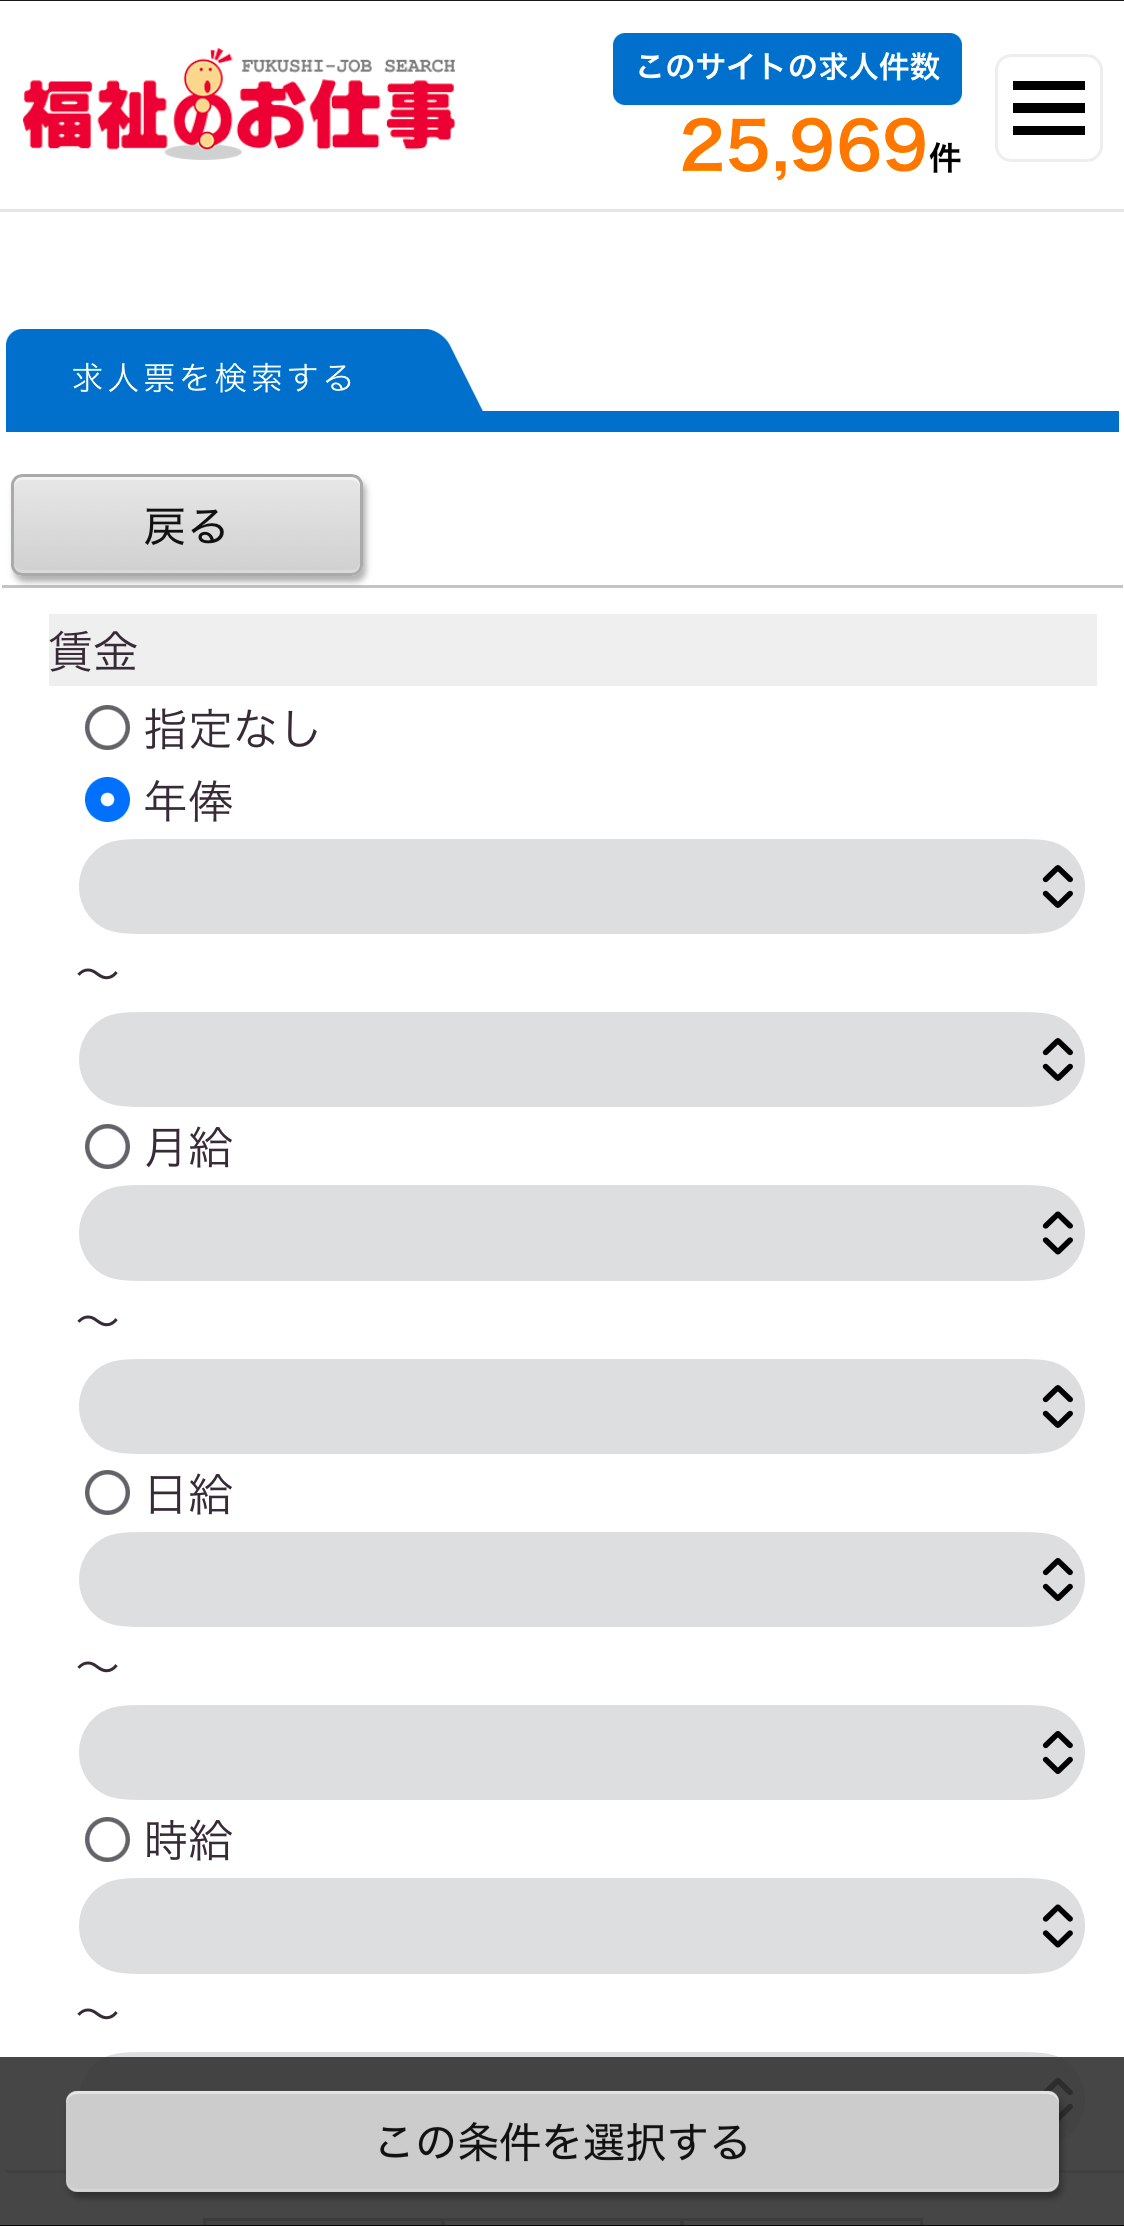Screen dimensions: 1124x2226
Task: Open the 日給 minimum amount dropdown
Action: (x=581, y=1580)
